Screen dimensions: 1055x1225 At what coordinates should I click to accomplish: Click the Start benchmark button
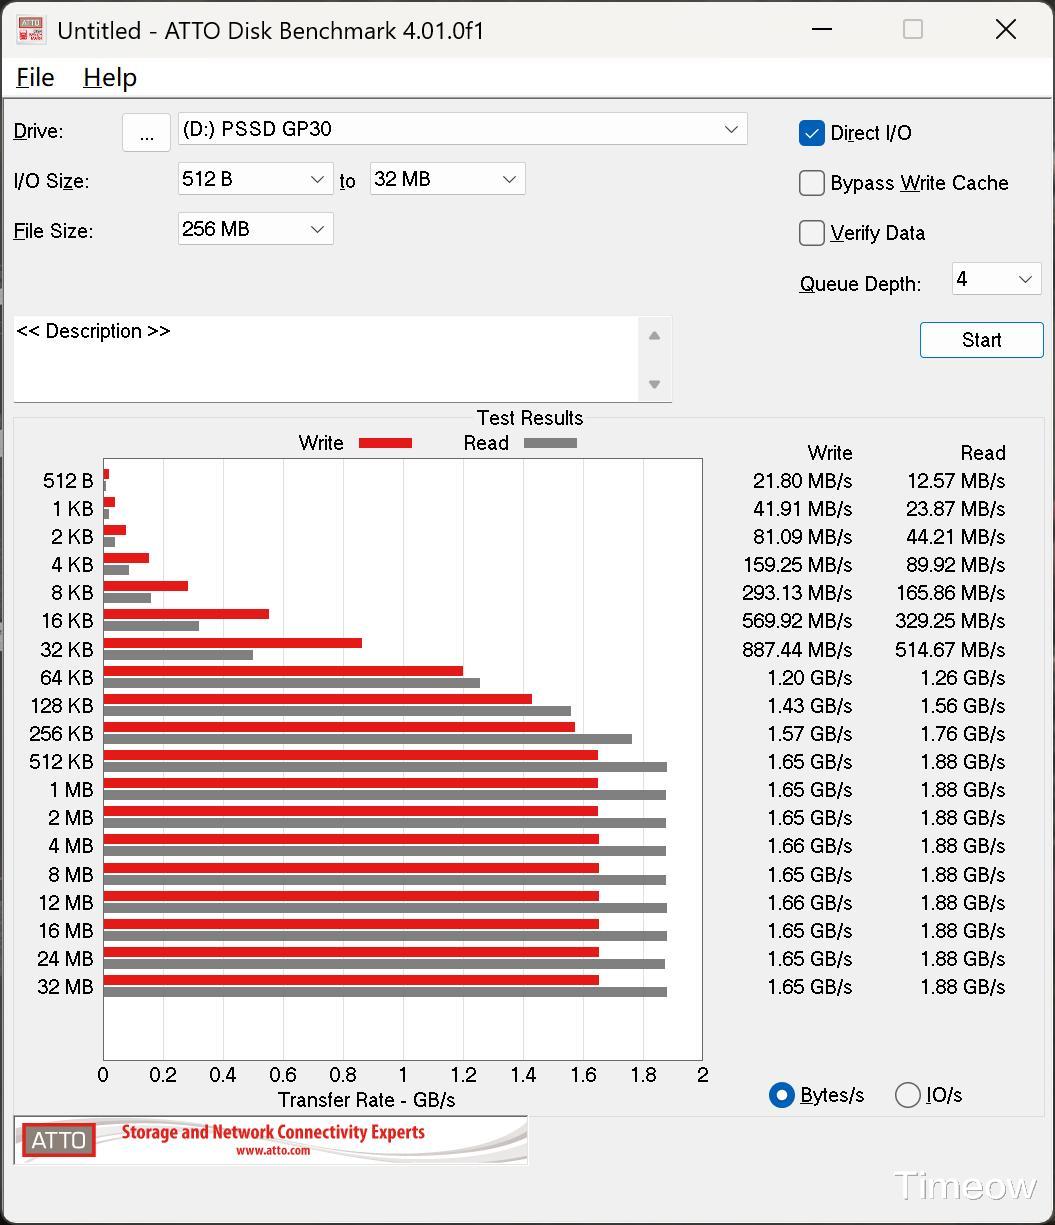point(981,340)
